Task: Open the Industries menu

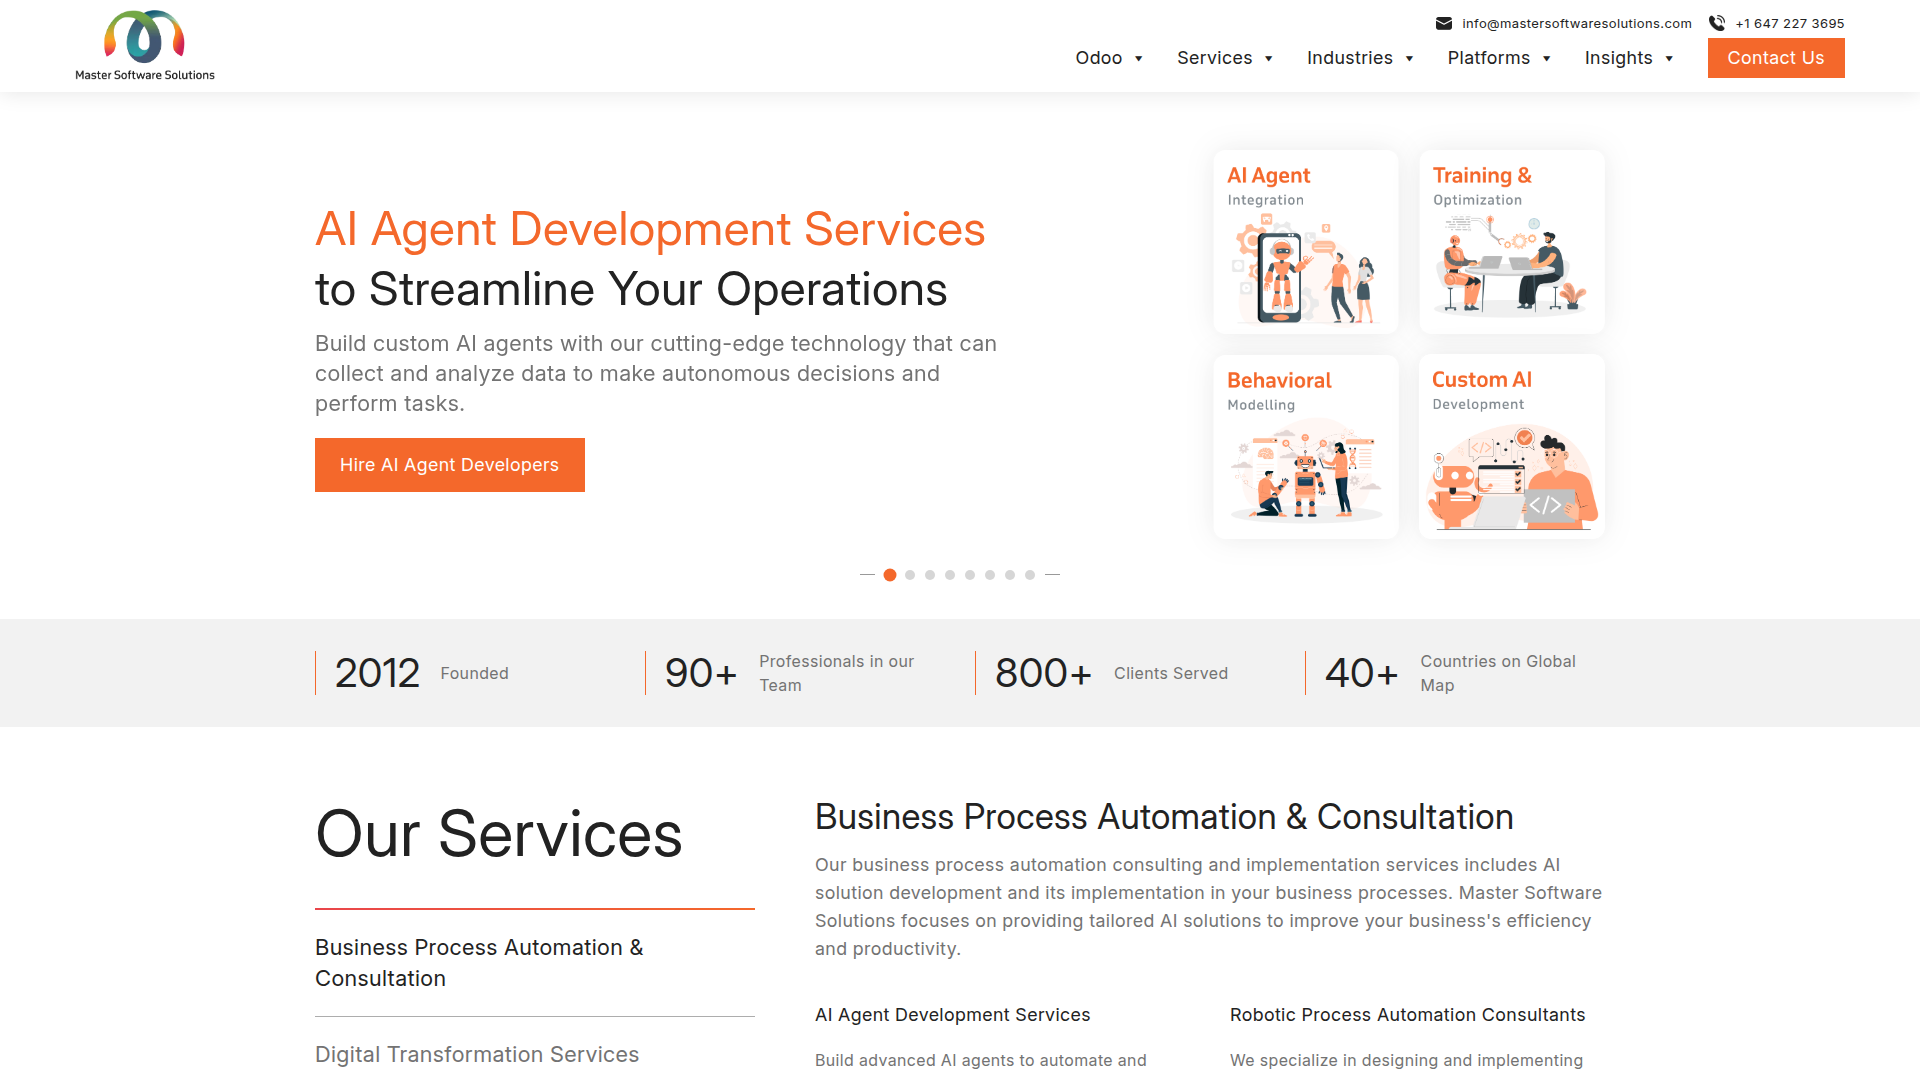Action: (1350, 58)
